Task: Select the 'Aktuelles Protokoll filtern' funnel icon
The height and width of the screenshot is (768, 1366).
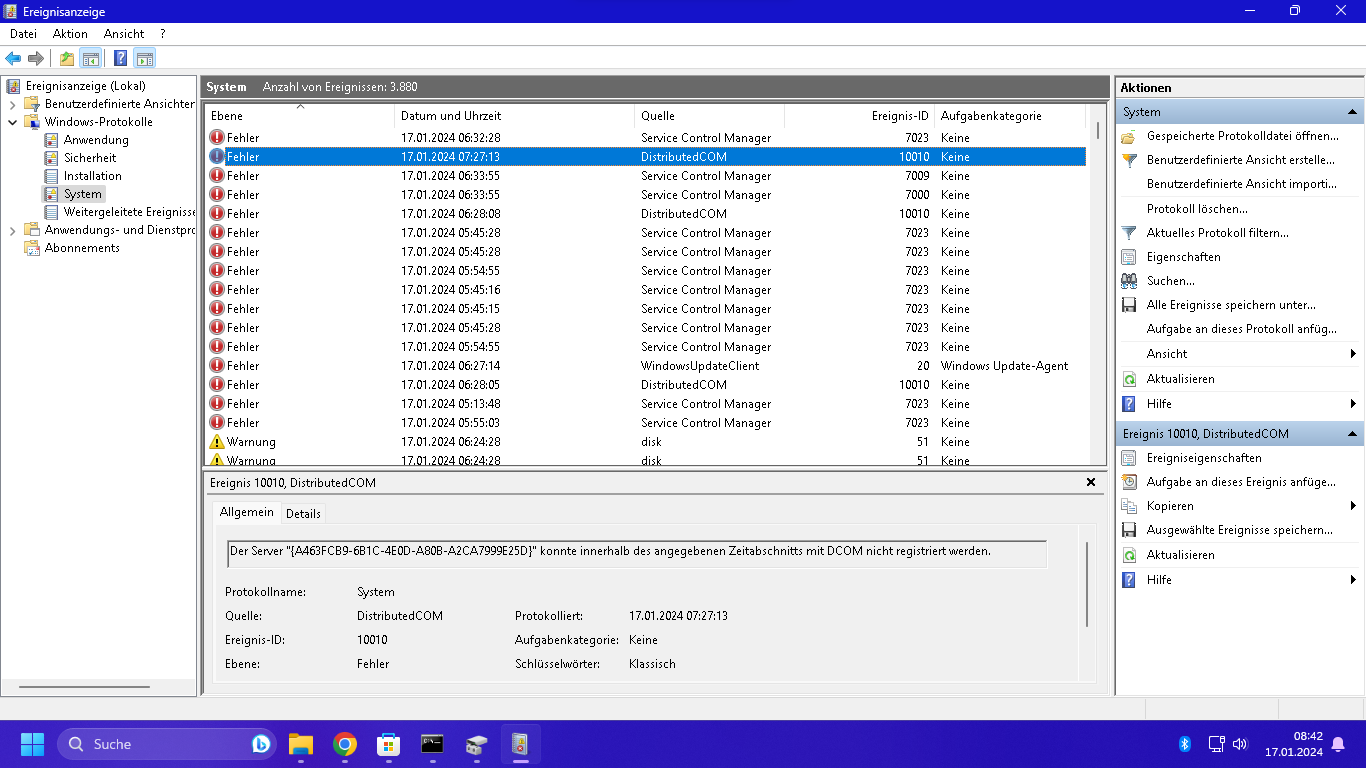Action: click(x=1128, y=232)
